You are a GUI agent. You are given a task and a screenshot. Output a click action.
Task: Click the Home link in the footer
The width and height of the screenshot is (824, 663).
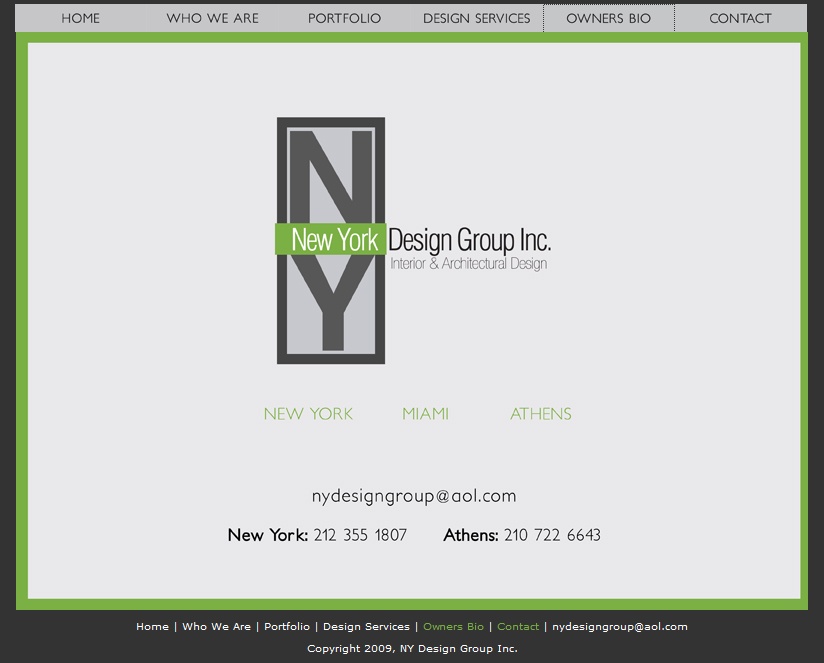[152, 627]
